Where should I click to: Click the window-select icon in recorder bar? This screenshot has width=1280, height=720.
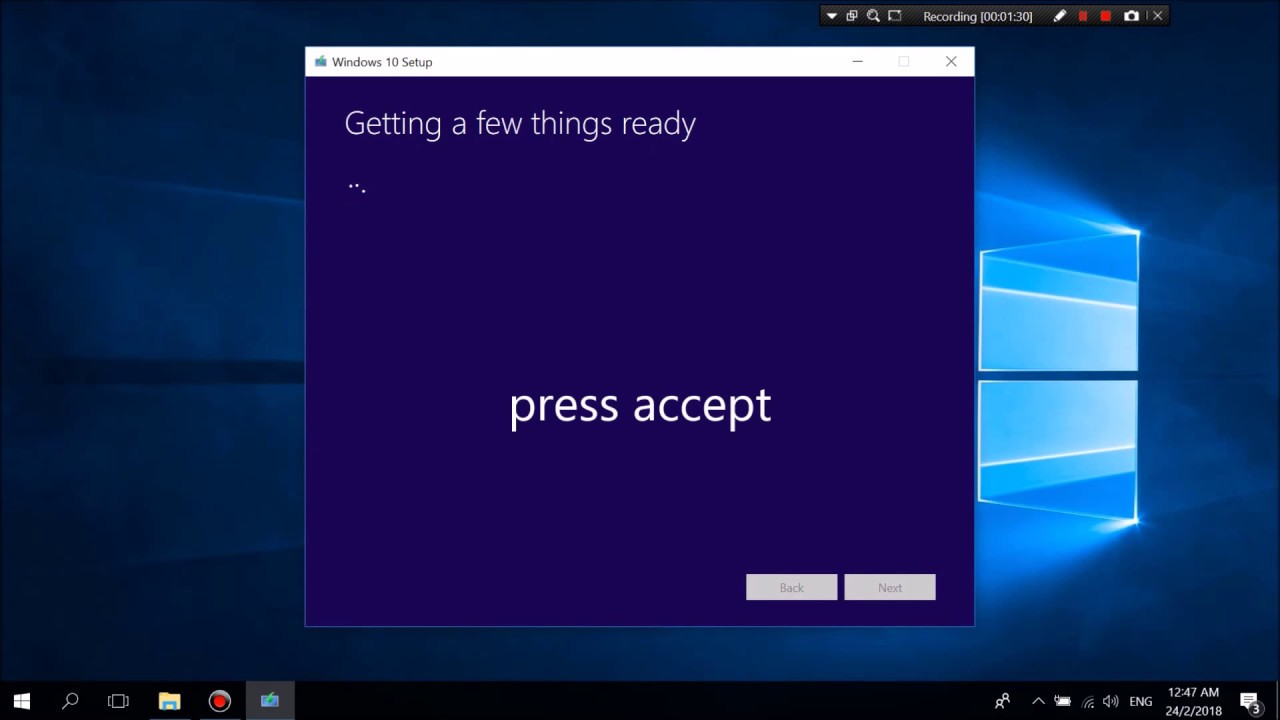pyautogui.click(x=852, y=16)
